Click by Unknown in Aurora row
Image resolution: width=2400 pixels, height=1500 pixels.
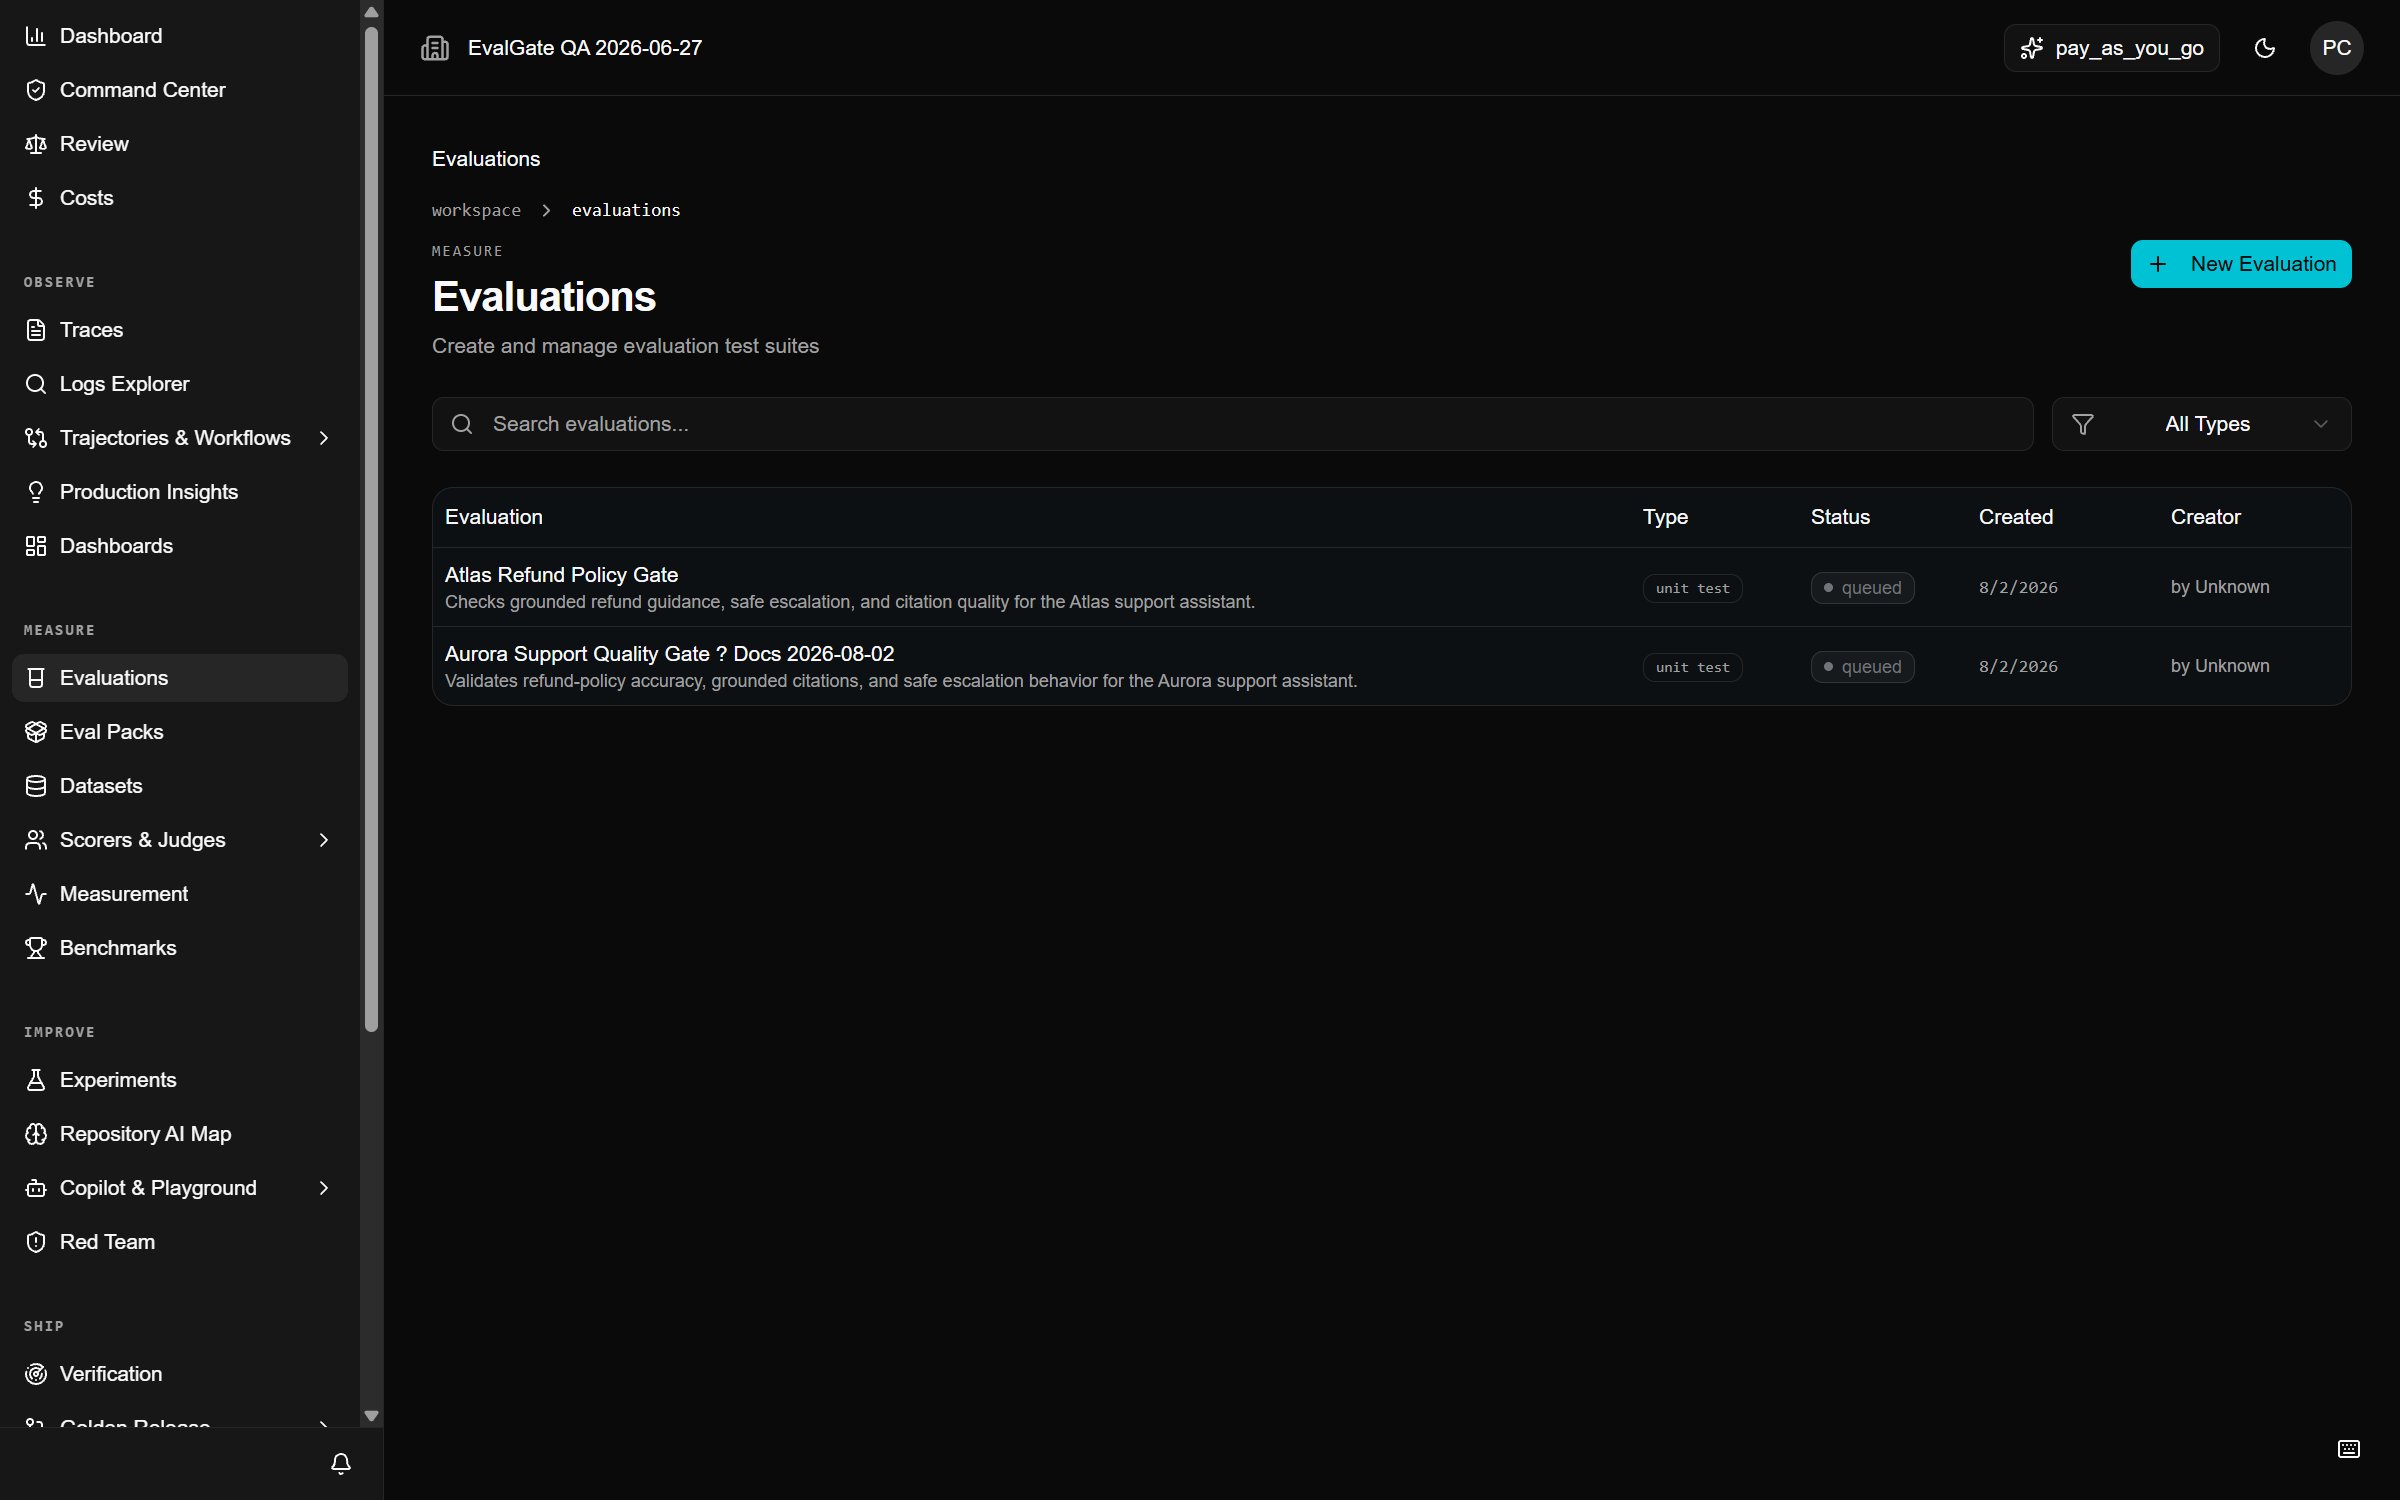2220,666
